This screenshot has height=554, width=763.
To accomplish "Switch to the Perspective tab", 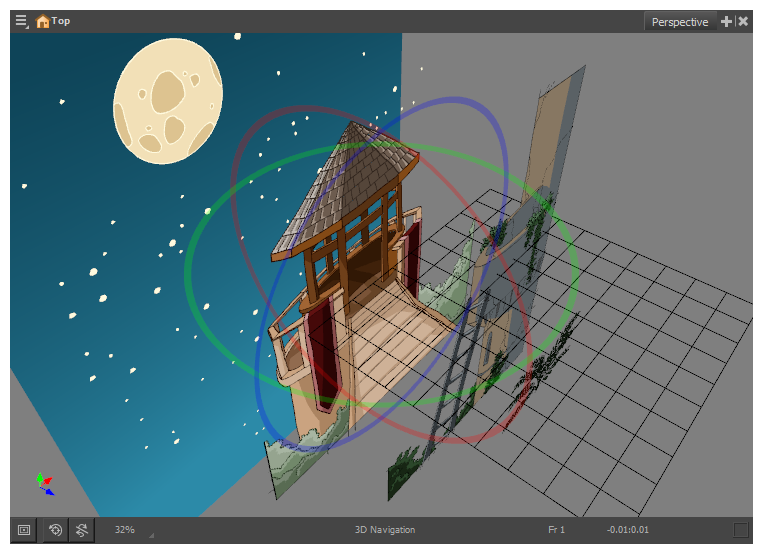I will point(679,22).
